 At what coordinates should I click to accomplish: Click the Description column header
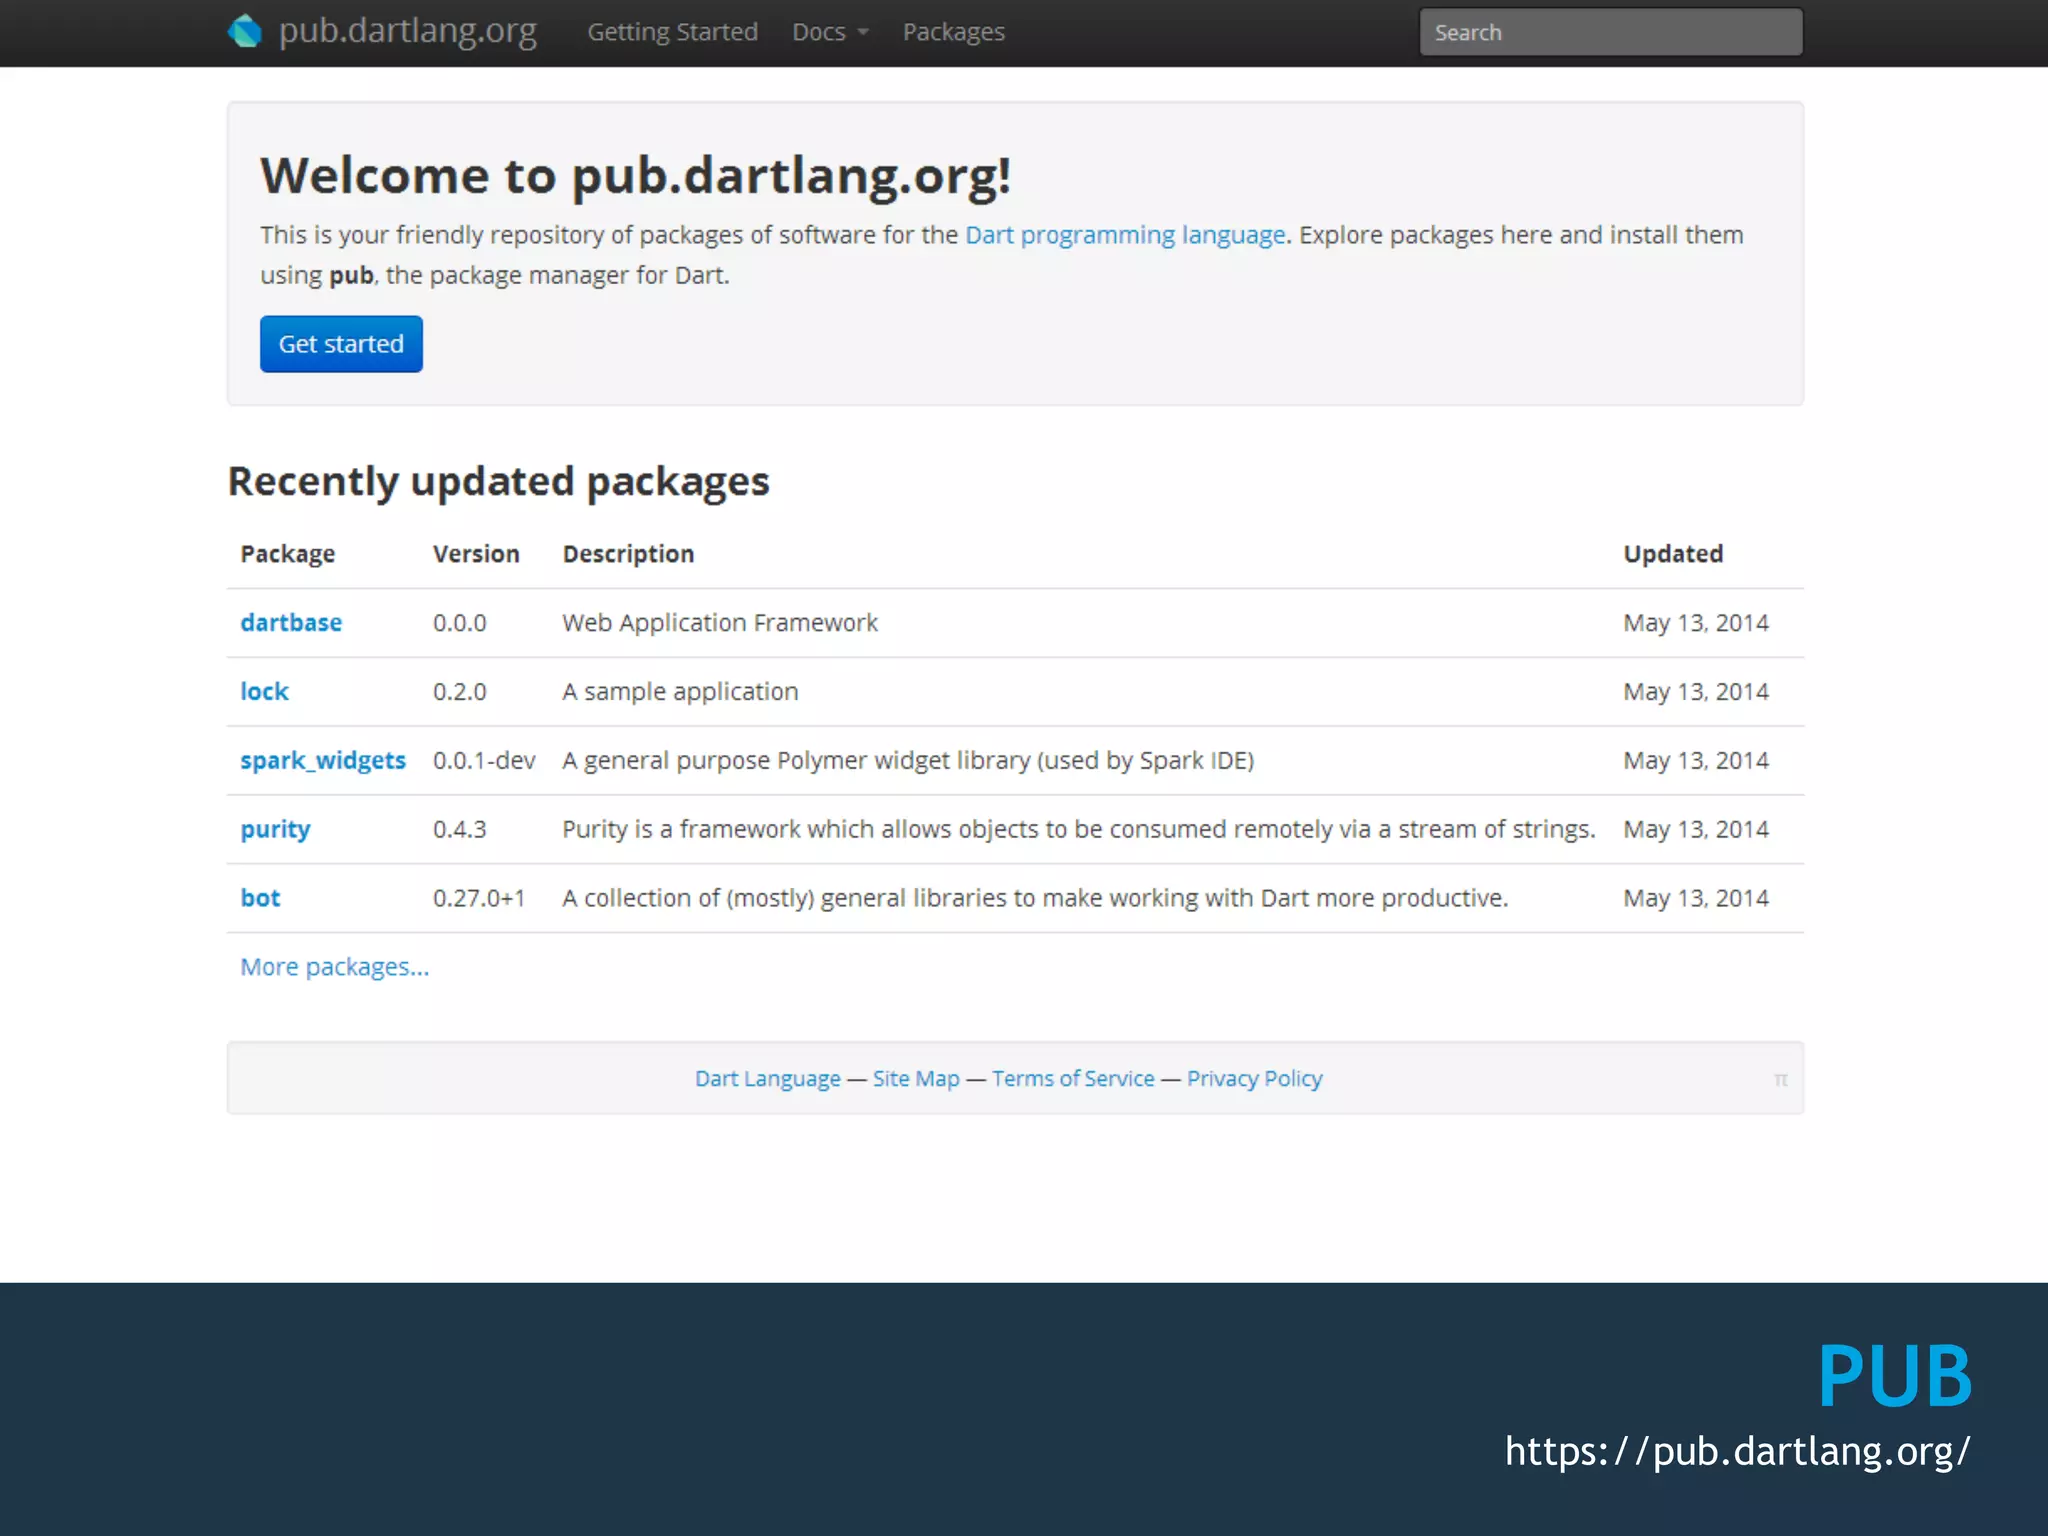(628, 554)
